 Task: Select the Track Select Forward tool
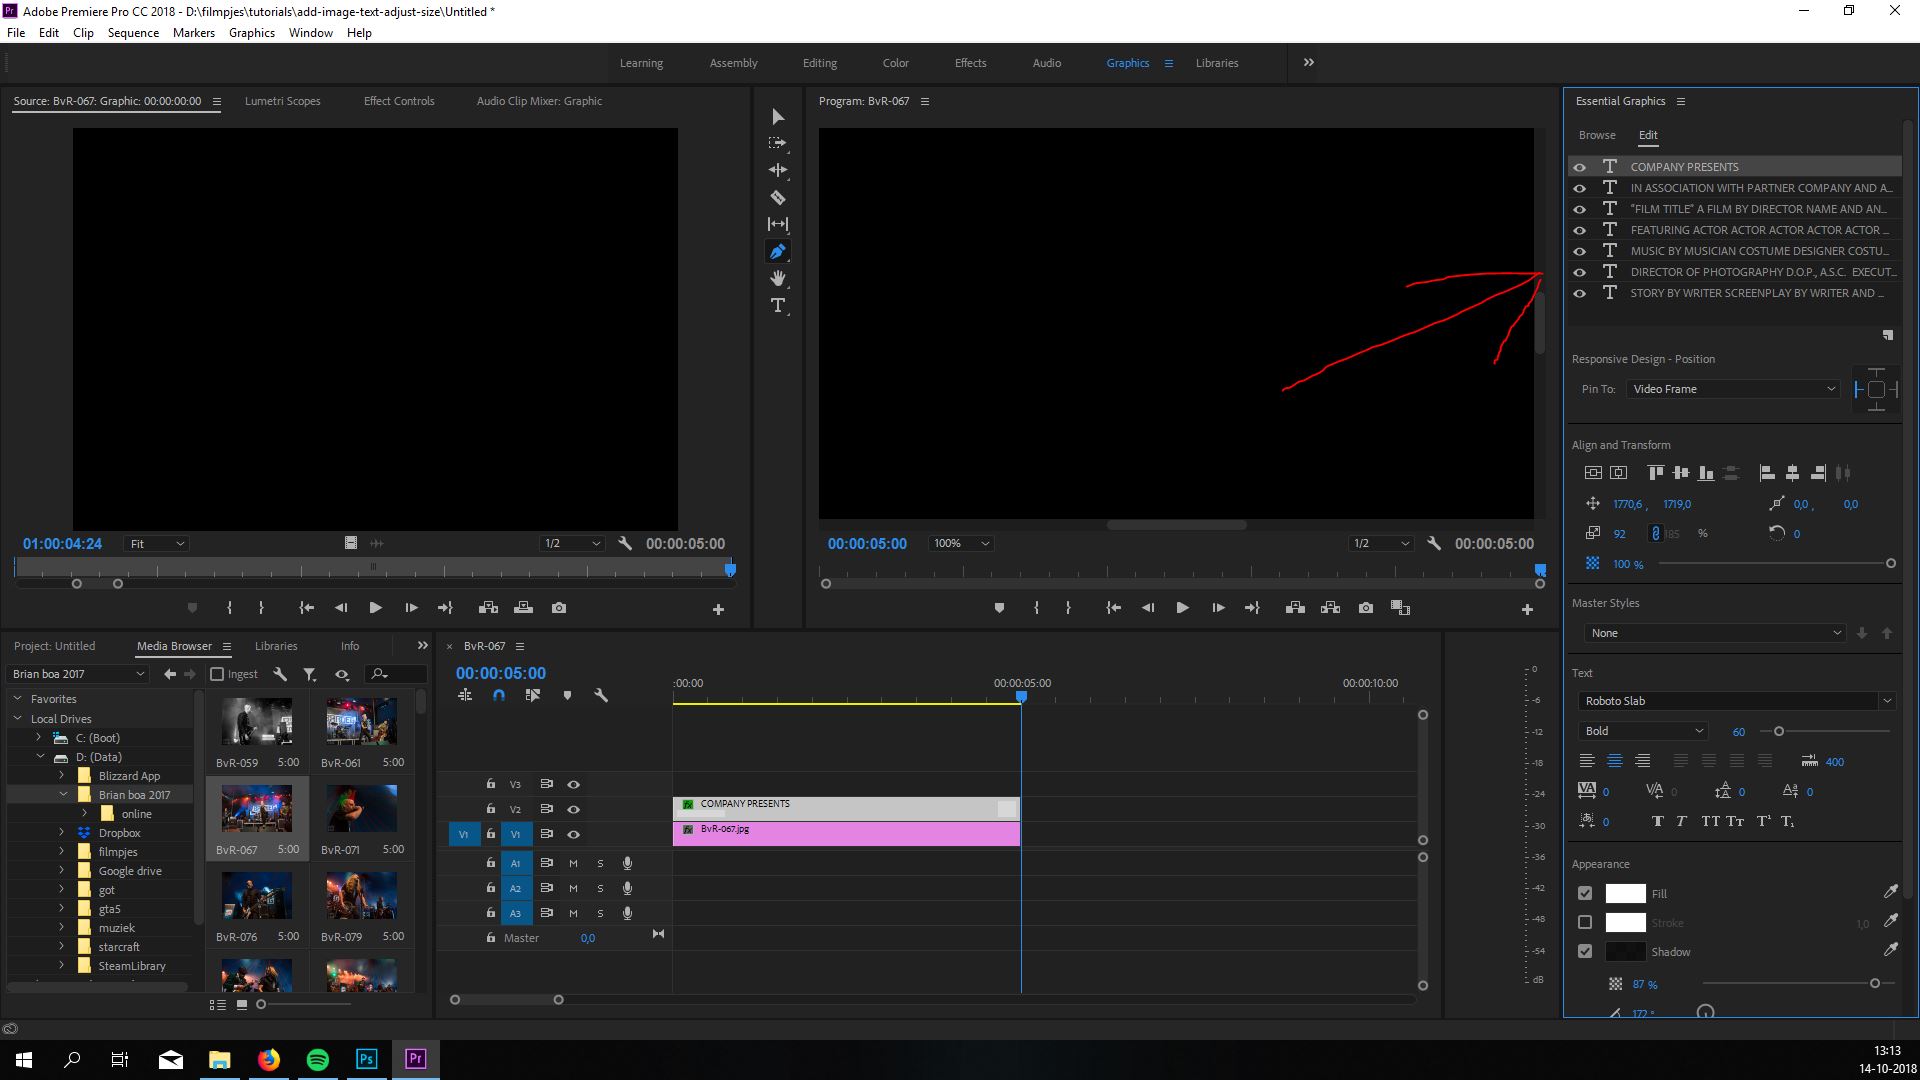(778, 143)
